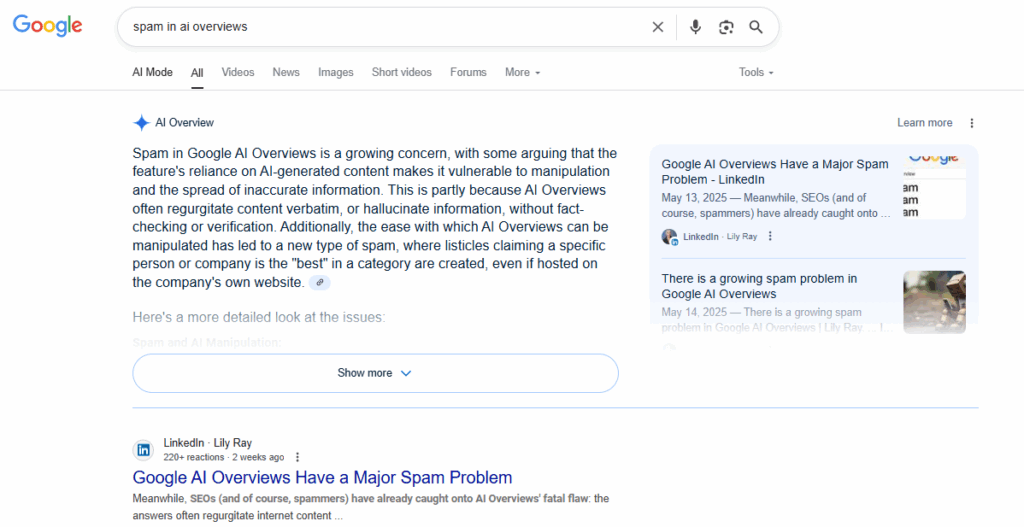1024x527 pixels.
Task: Open the Tools dropdown
Action: coord(756,72)
